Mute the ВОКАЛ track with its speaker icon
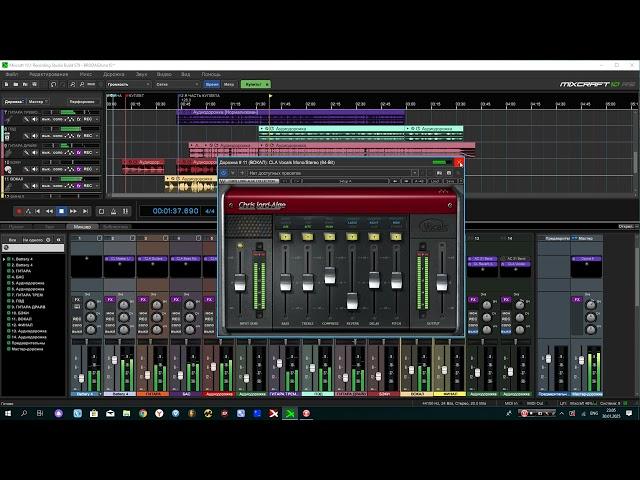This screenshot has width=640, height=480. 35,186
